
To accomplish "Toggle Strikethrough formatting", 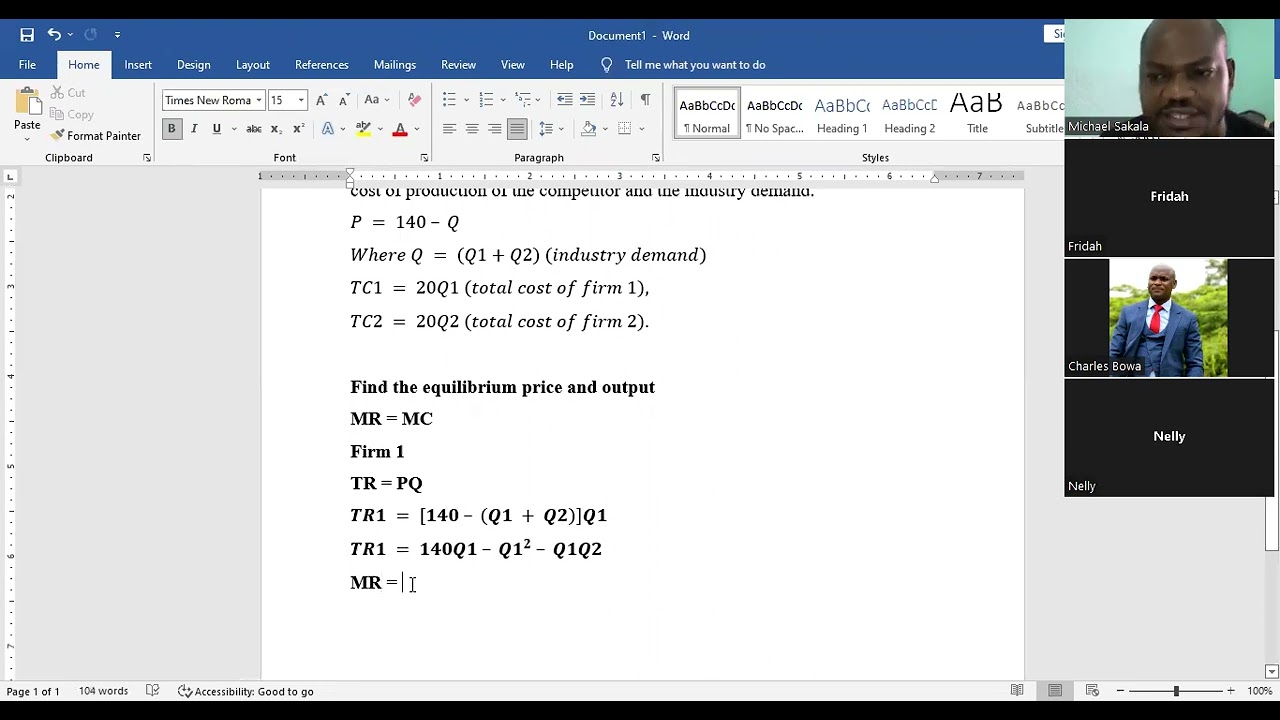I will pos(254,129).
